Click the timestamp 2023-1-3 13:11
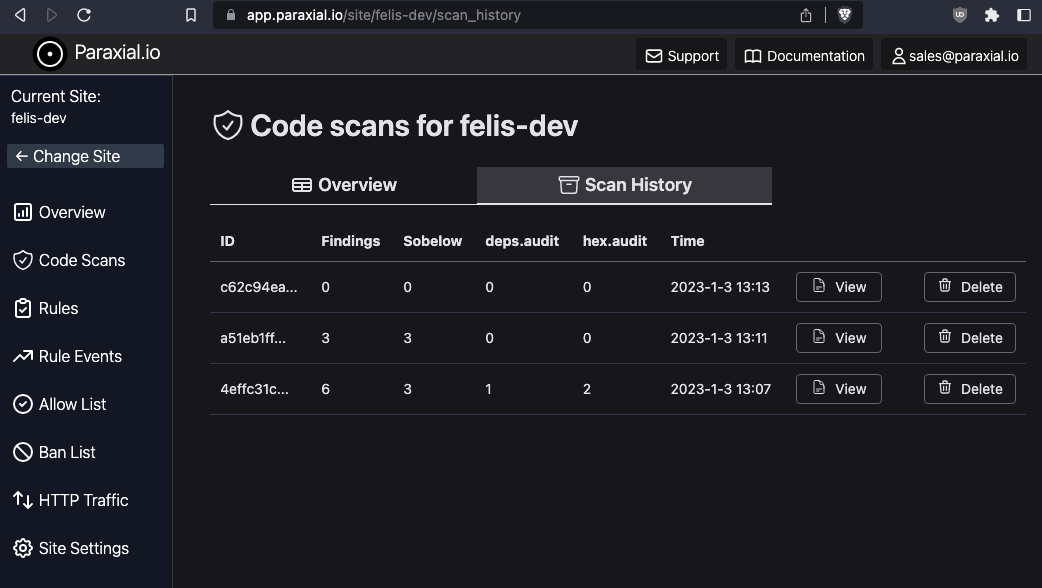This screenshot has width=1042, height=588. click(718, 338)
